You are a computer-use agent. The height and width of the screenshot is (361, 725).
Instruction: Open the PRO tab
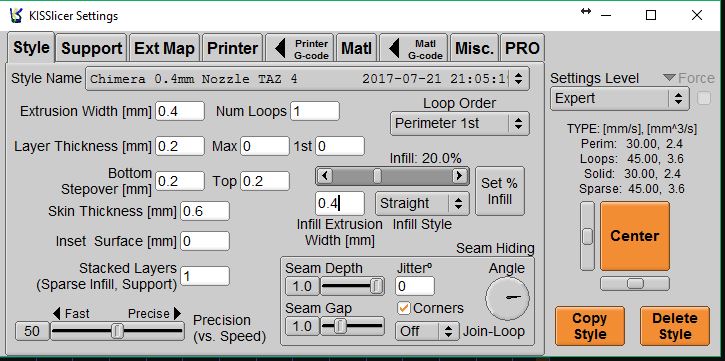pos(522,48)
